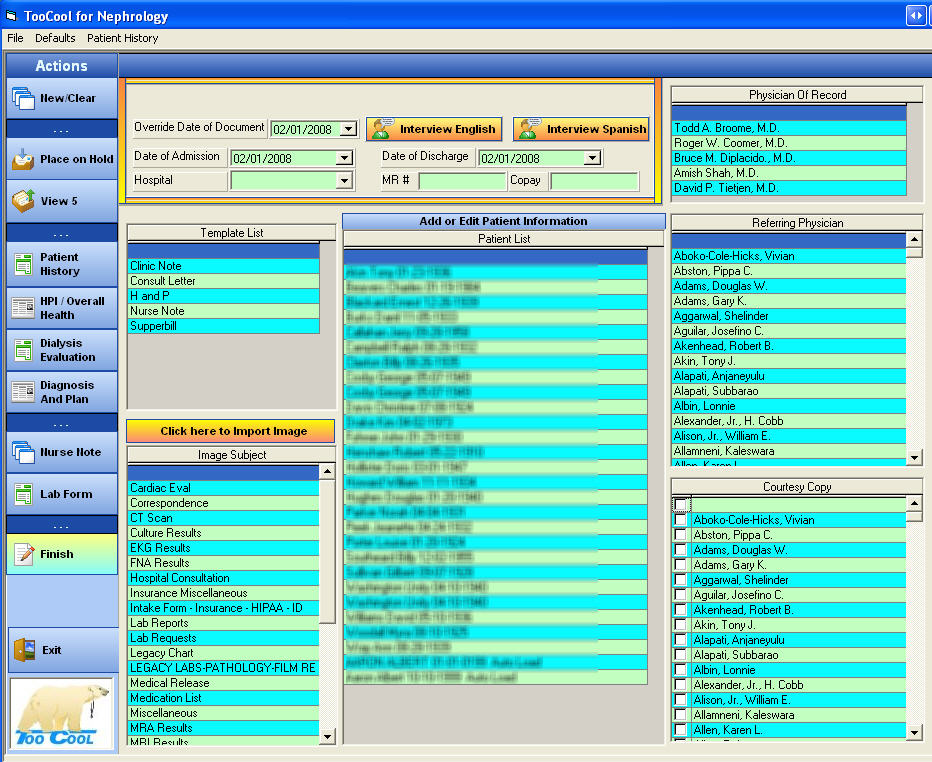The image size is (932, 762).
Task: Open Override Date of Document dropdown
Action: pyautogui.click(x=349, y=129)
